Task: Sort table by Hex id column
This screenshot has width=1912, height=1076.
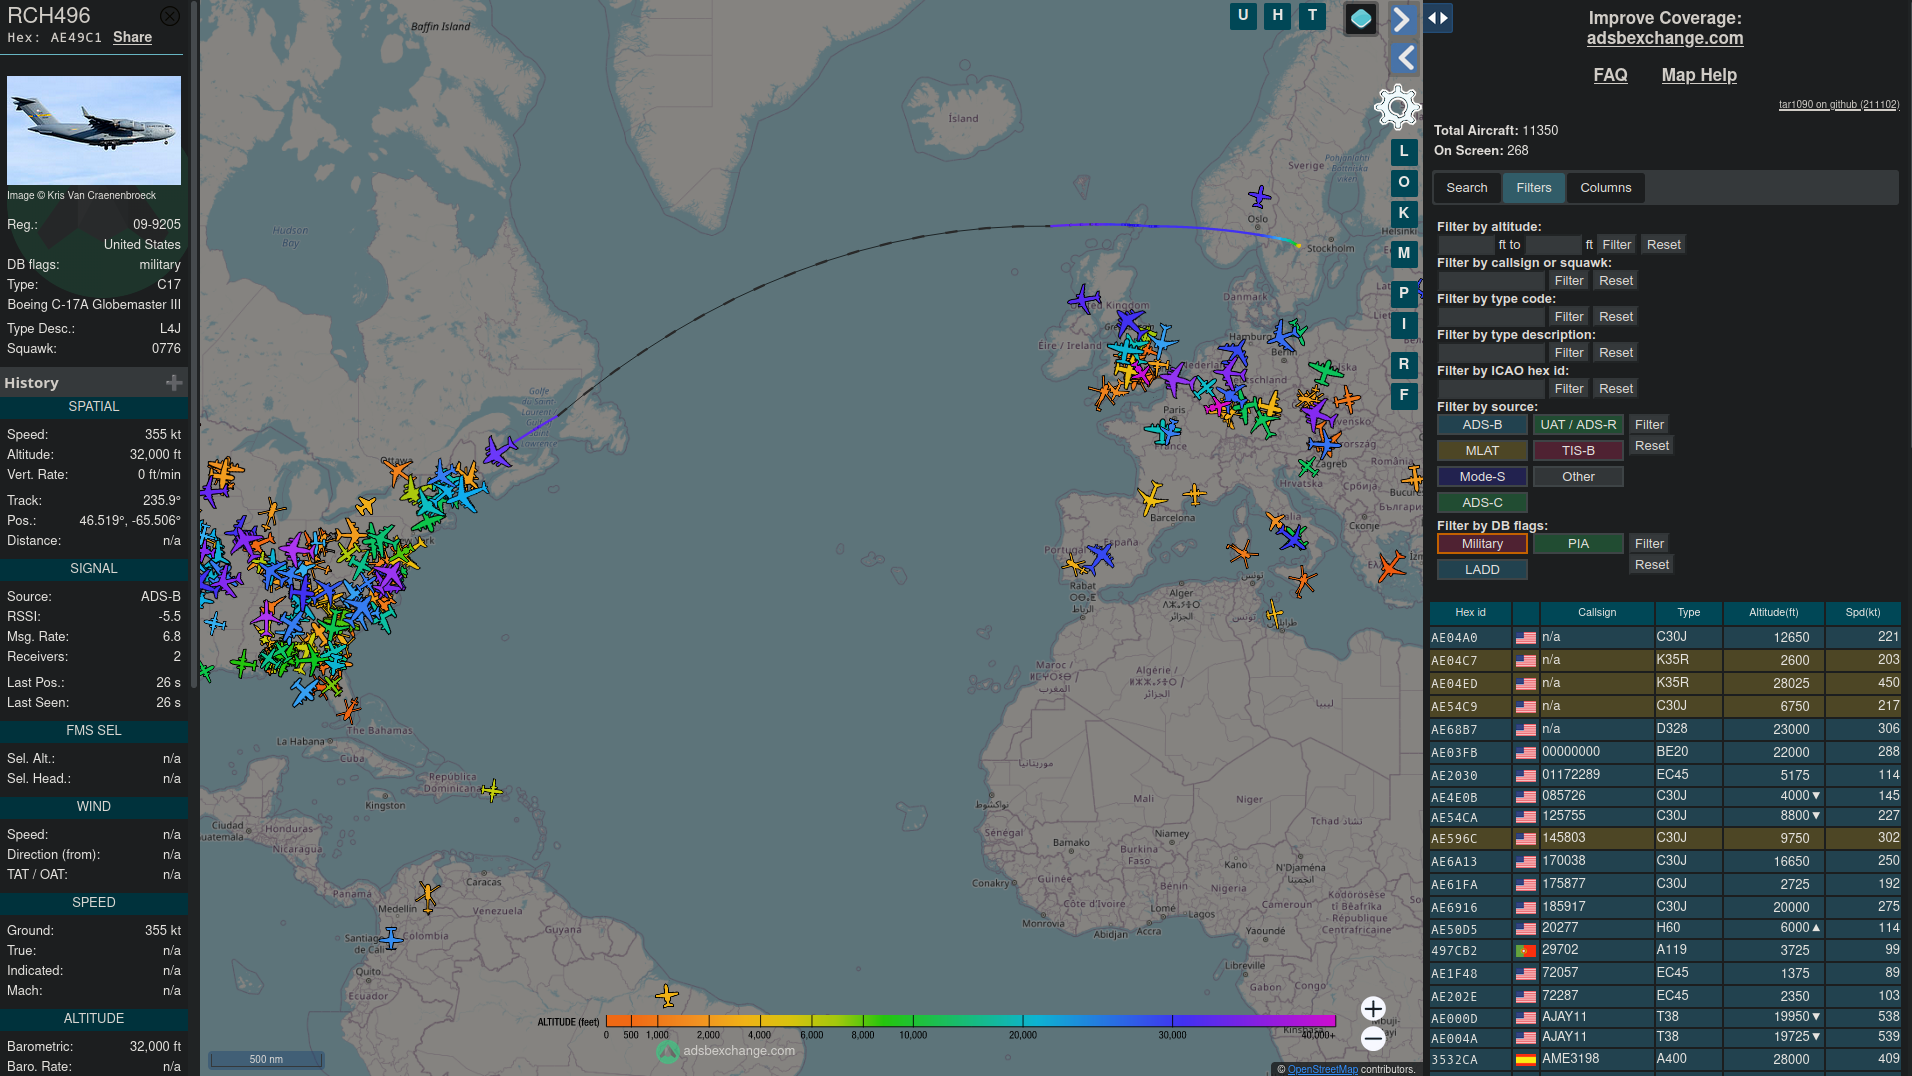Action: 1470,613
